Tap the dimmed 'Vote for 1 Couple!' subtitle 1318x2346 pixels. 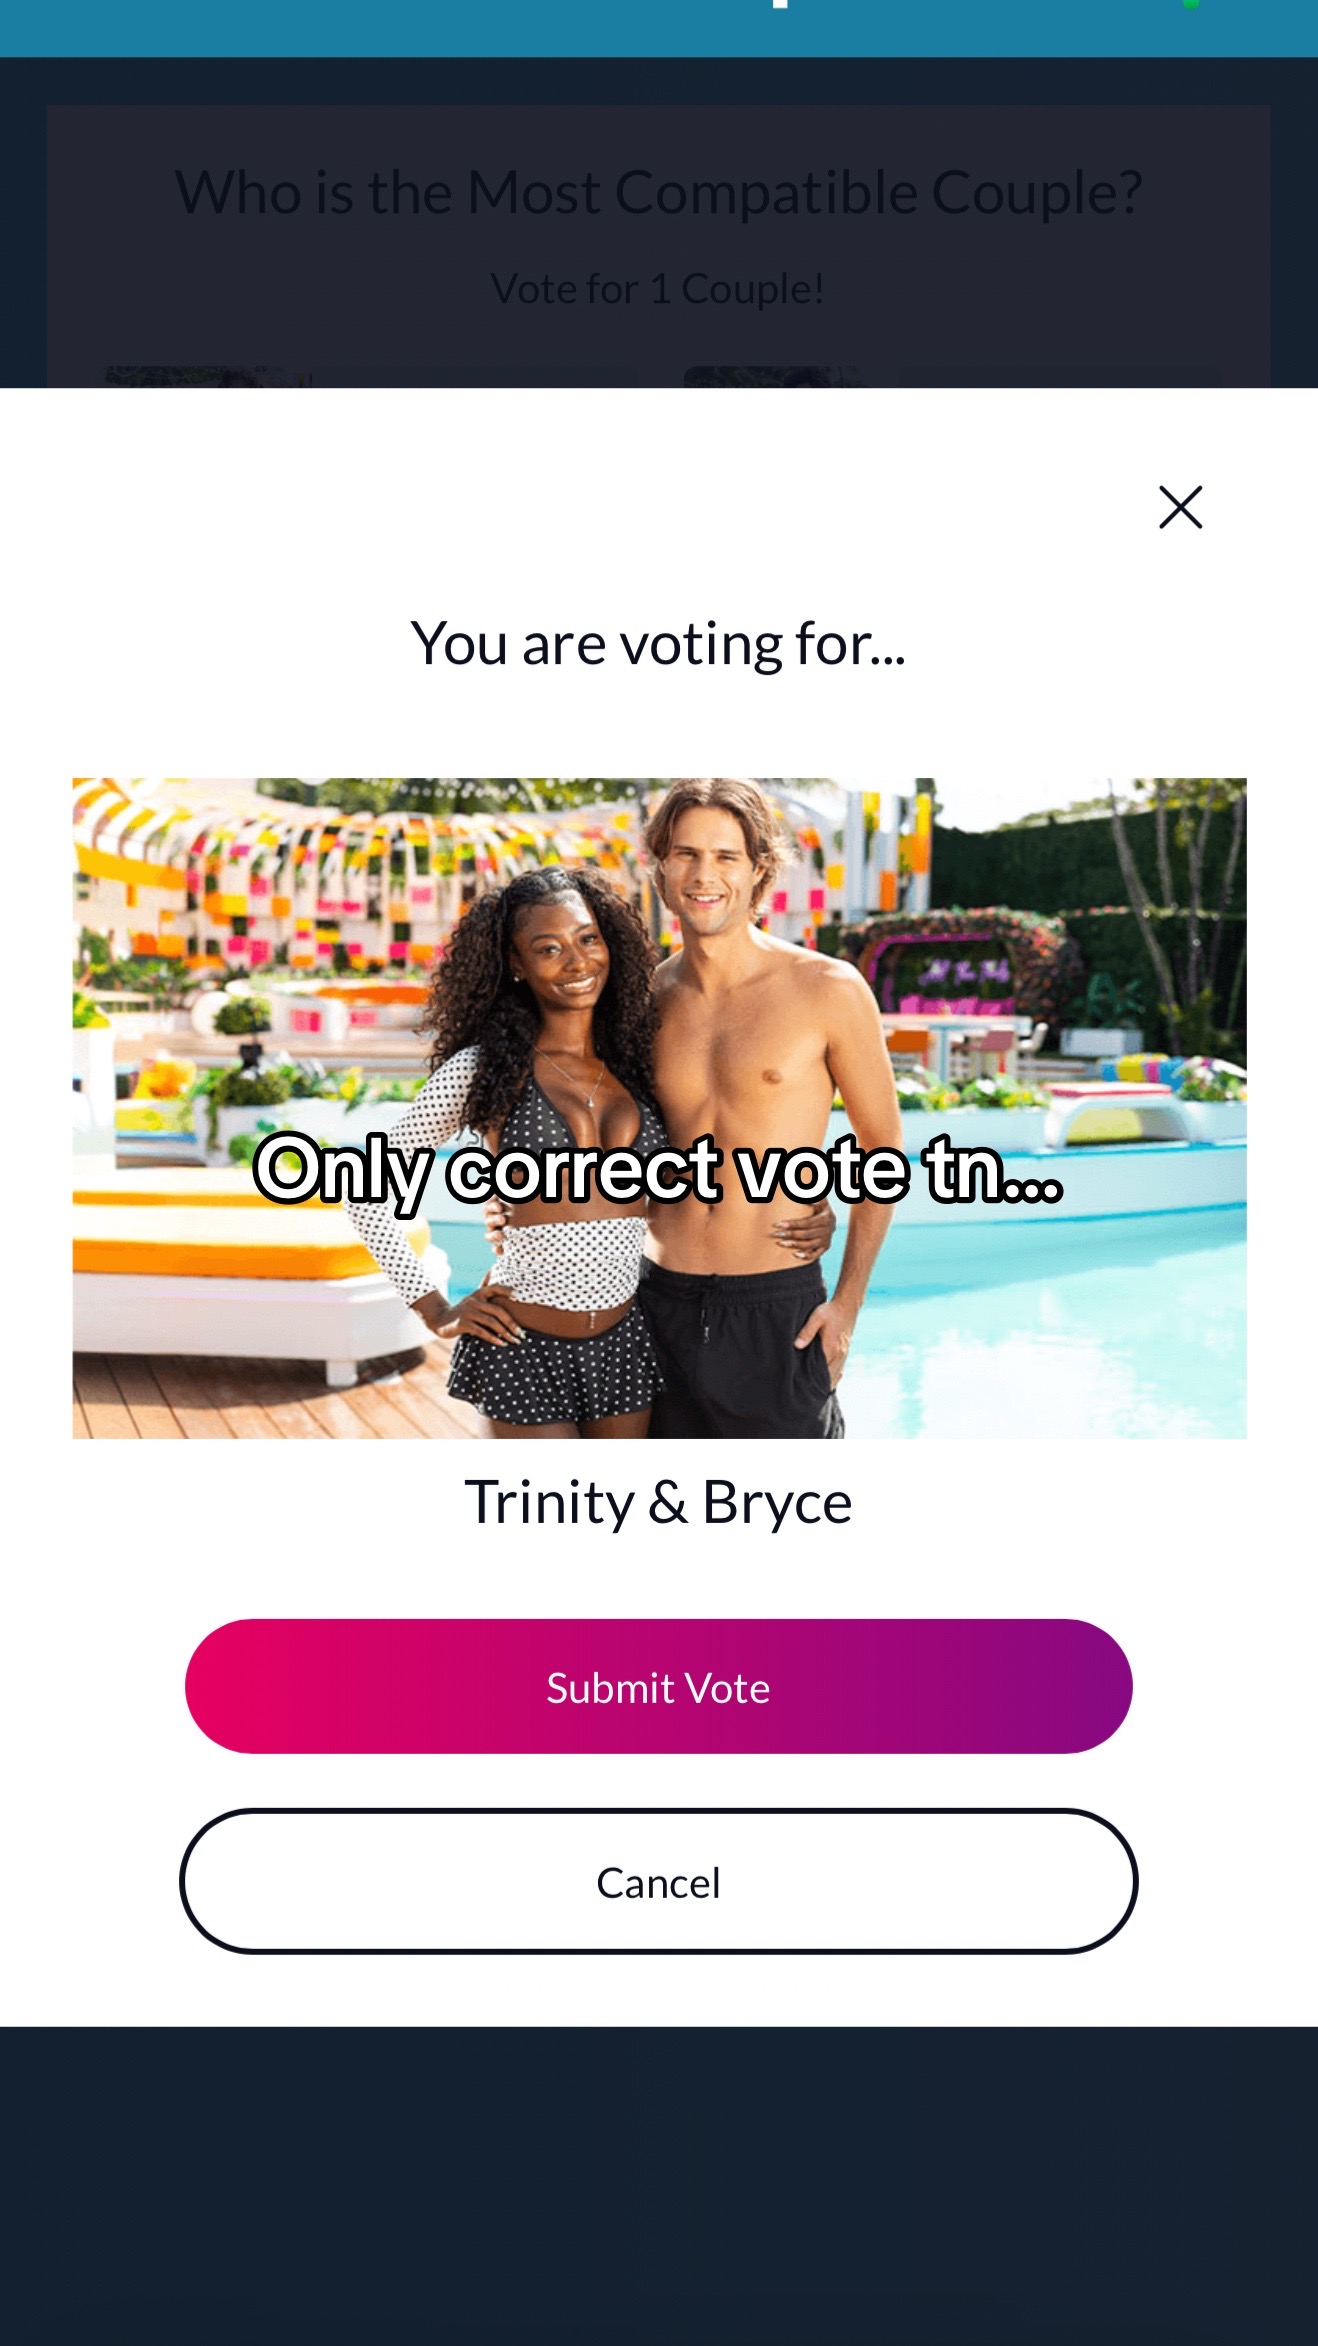click(x=658, y=289)
